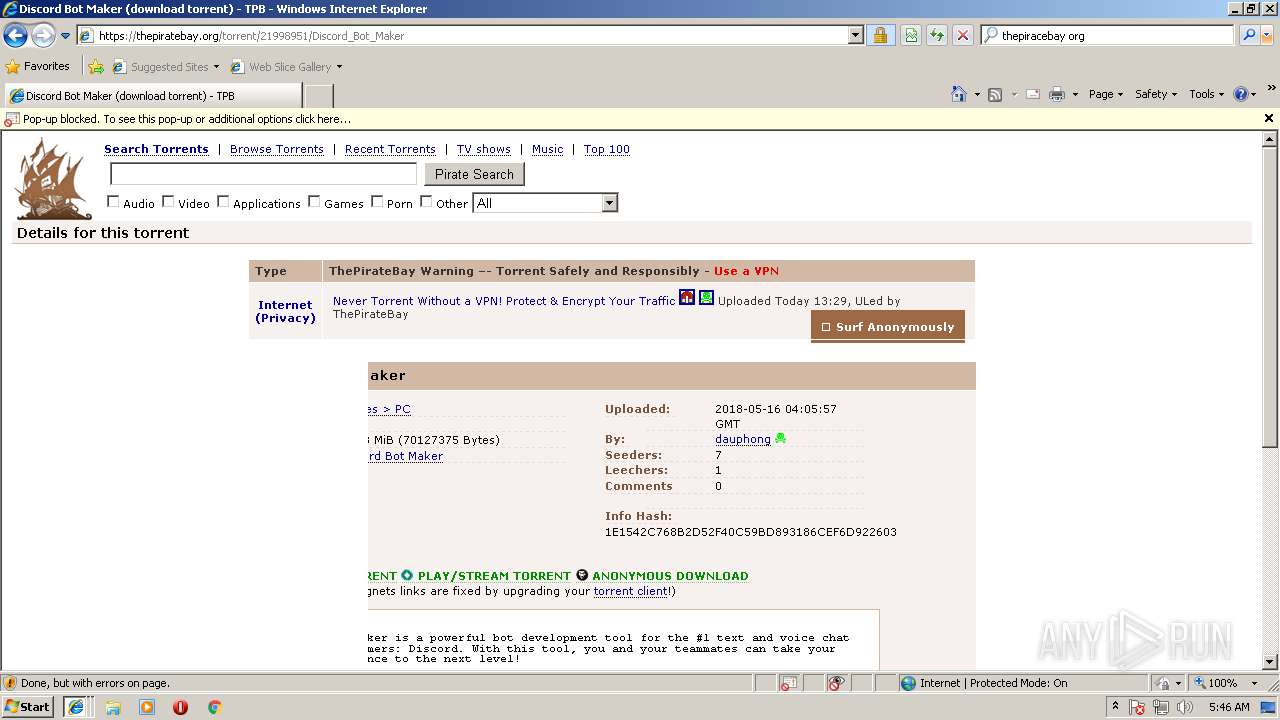Click the blue Help question mark icon
Viewport: 1280px width, 720px height.
coord(1240,94)
